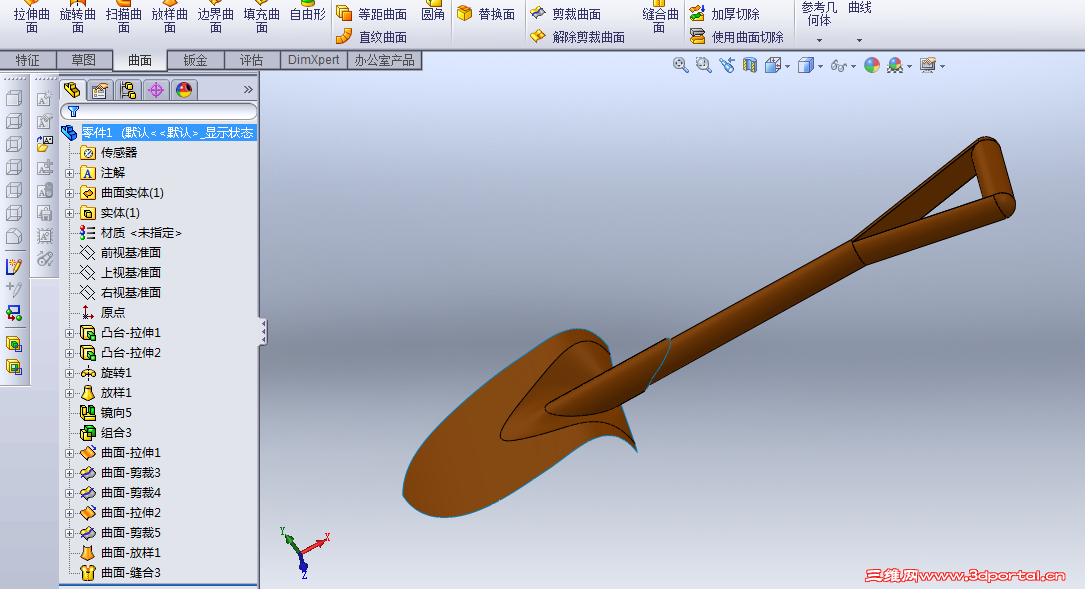Viewport: 1085px width, 589px height.
Task: Switch to the 特征 tab
Action: point(28,60)
